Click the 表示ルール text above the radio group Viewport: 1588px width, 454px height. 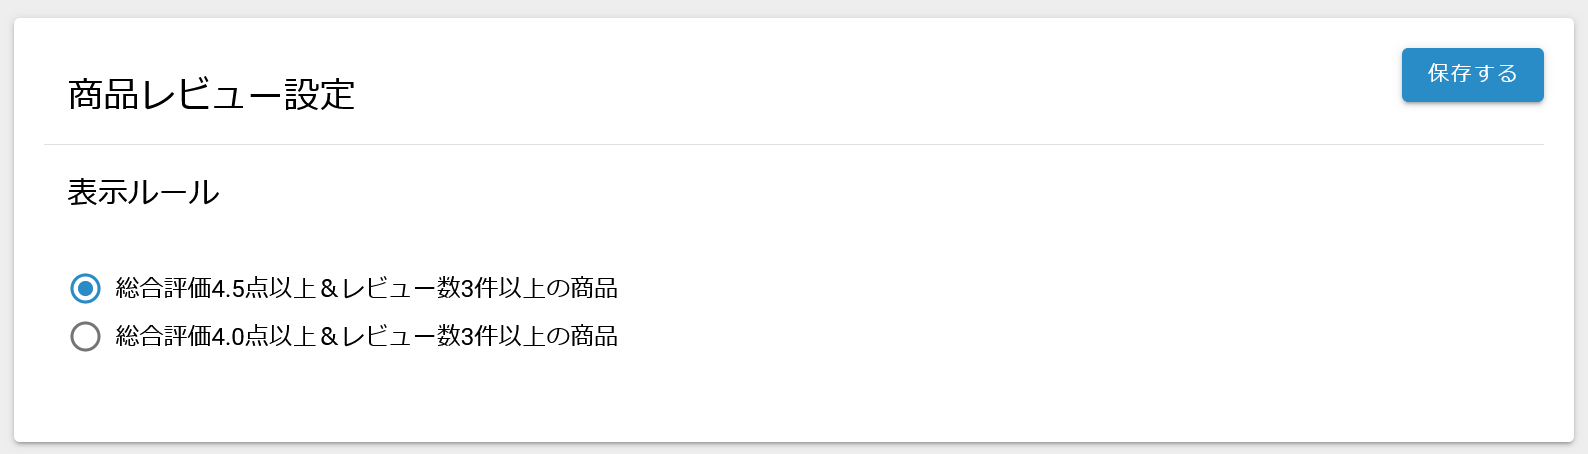(x=143, y=192)
